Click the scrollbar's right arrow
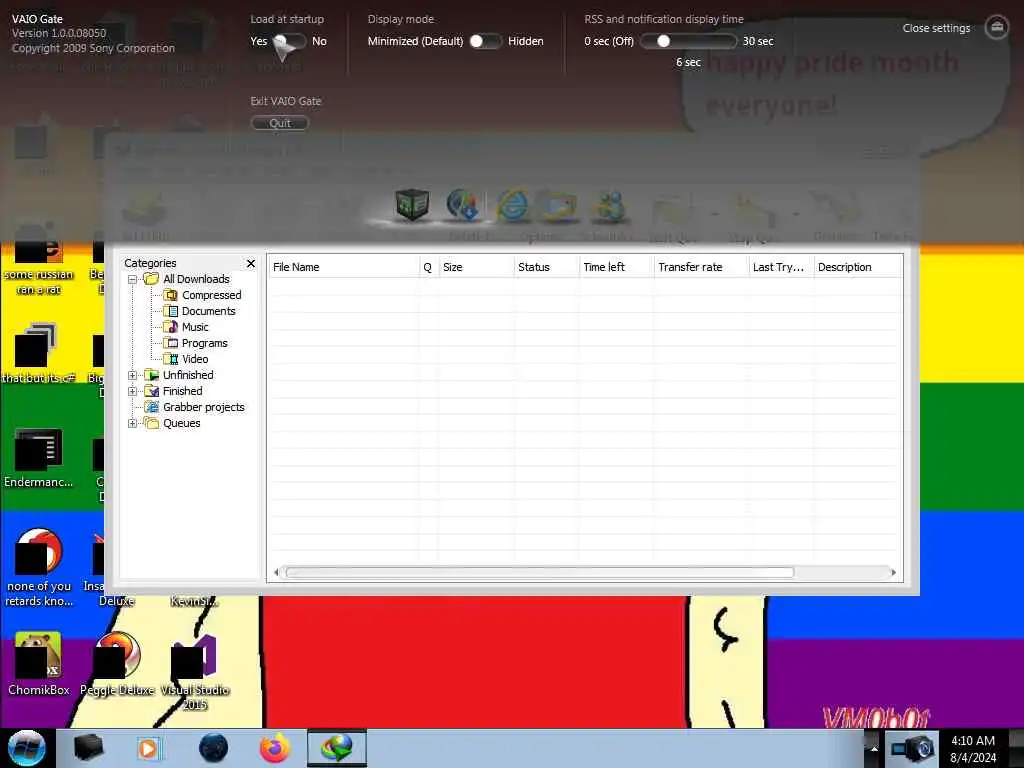The image size is (1024, 768). 893,573
